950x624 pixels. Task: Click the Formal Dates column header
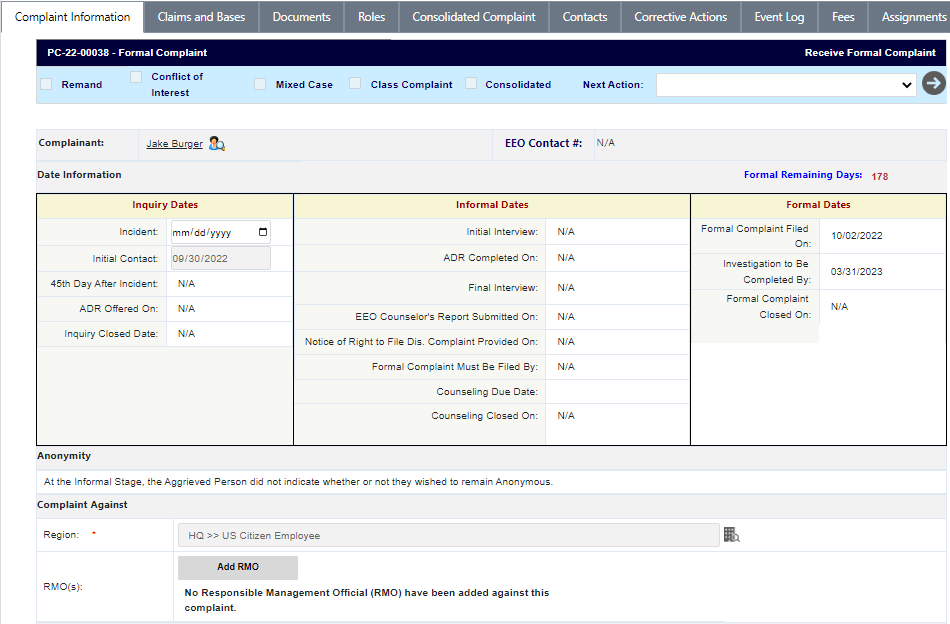(818, 205)
